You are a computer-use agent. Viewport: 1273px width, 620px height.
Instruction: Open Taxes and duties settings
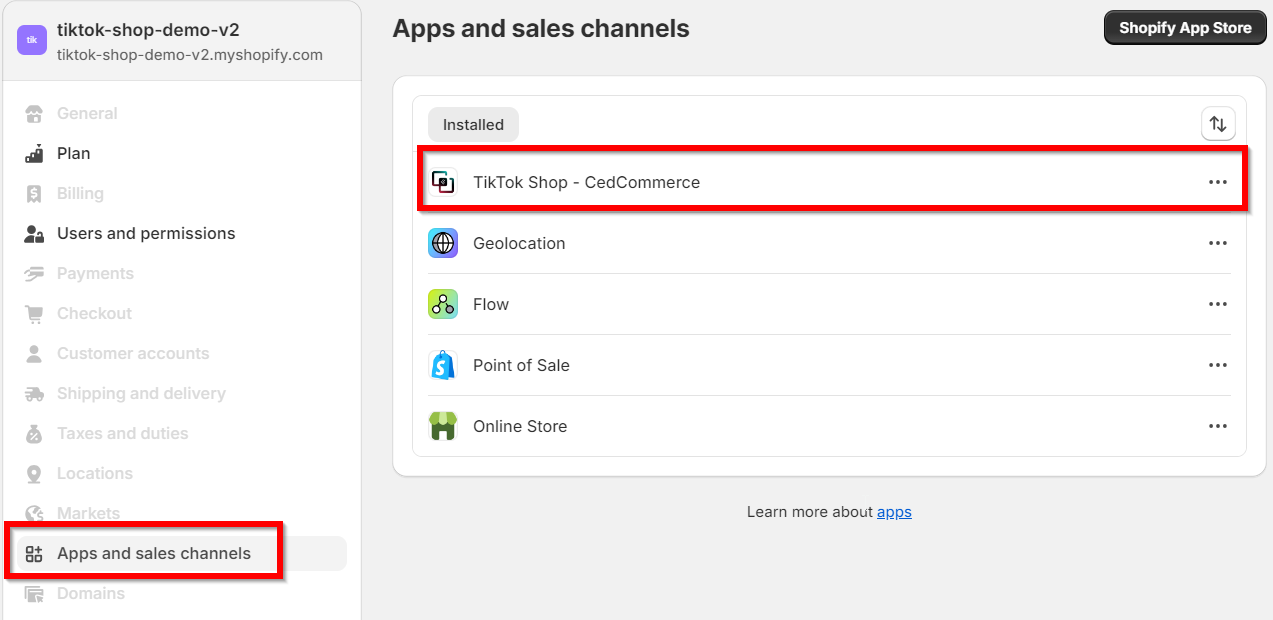(122, 433)
